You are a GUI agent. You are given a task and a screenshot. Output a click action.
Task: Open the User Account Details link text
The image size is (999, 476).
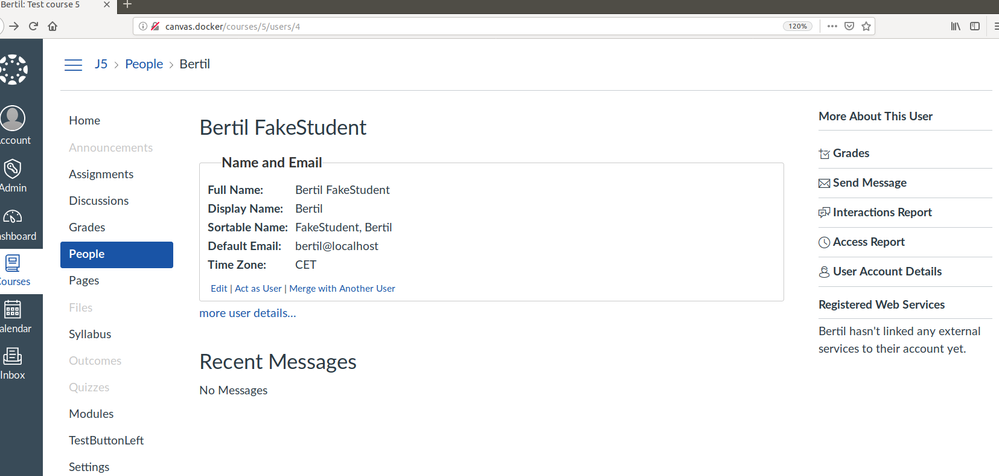click(x=888, y=271)
